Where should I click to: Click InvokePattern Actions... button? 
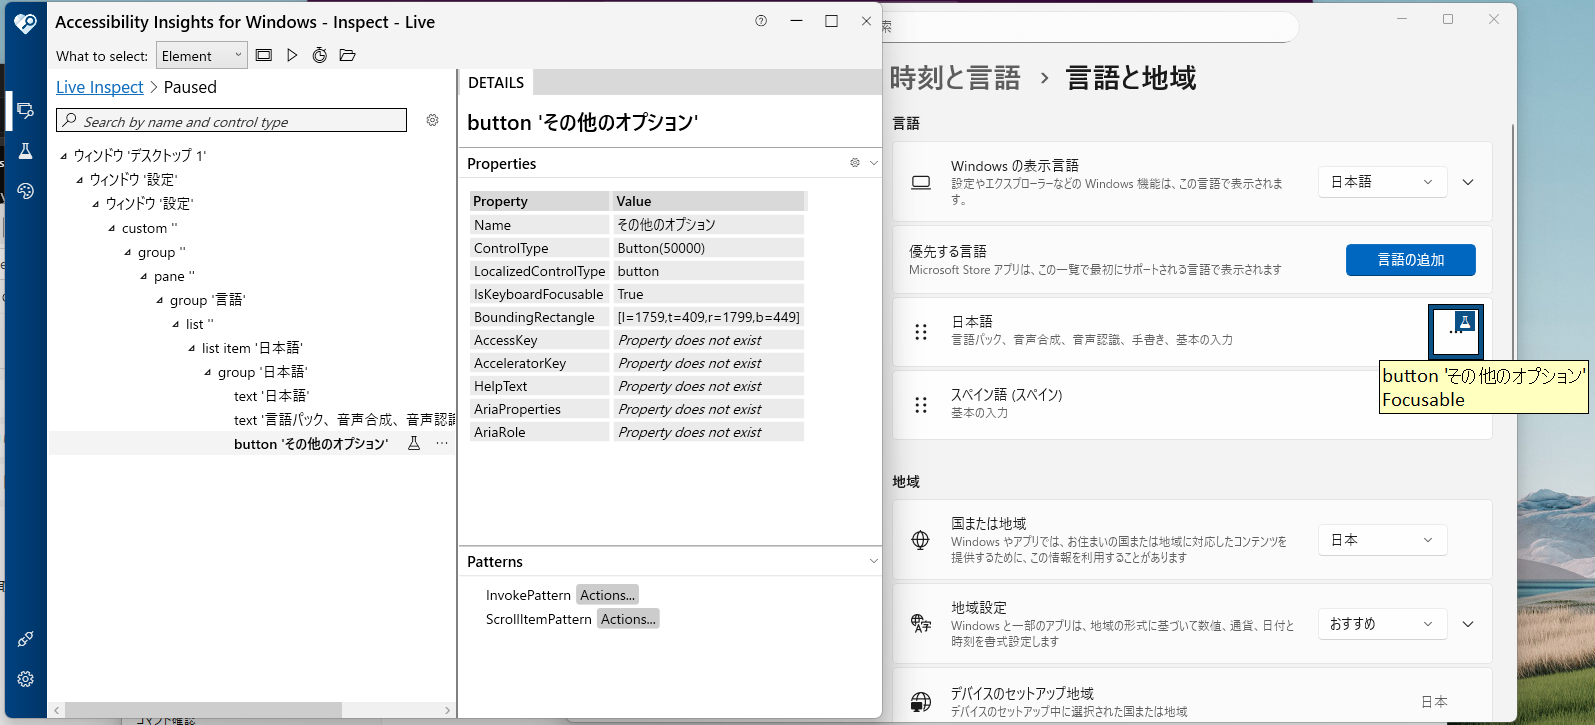click(607, 595)
